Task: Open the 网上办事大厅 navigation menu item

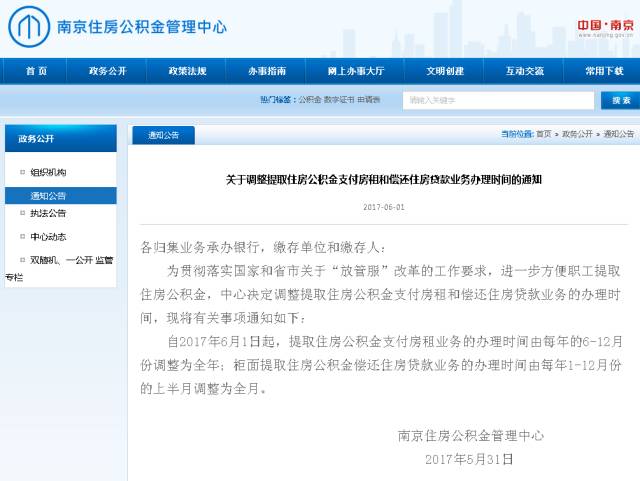Action: pyautogui.click(x=356, y=71)
